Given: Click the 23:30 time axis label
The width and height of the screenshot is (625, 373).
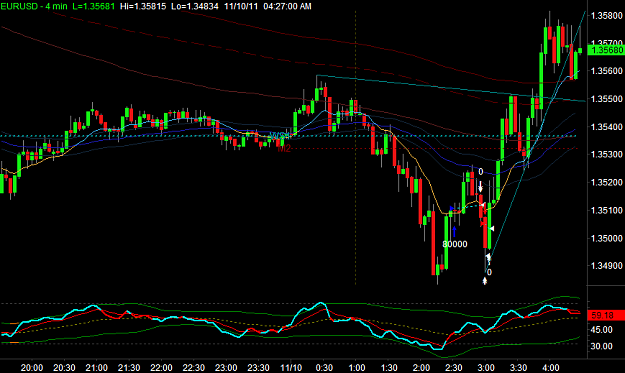Looking at the screenshot, I should (x=258, y=367).
